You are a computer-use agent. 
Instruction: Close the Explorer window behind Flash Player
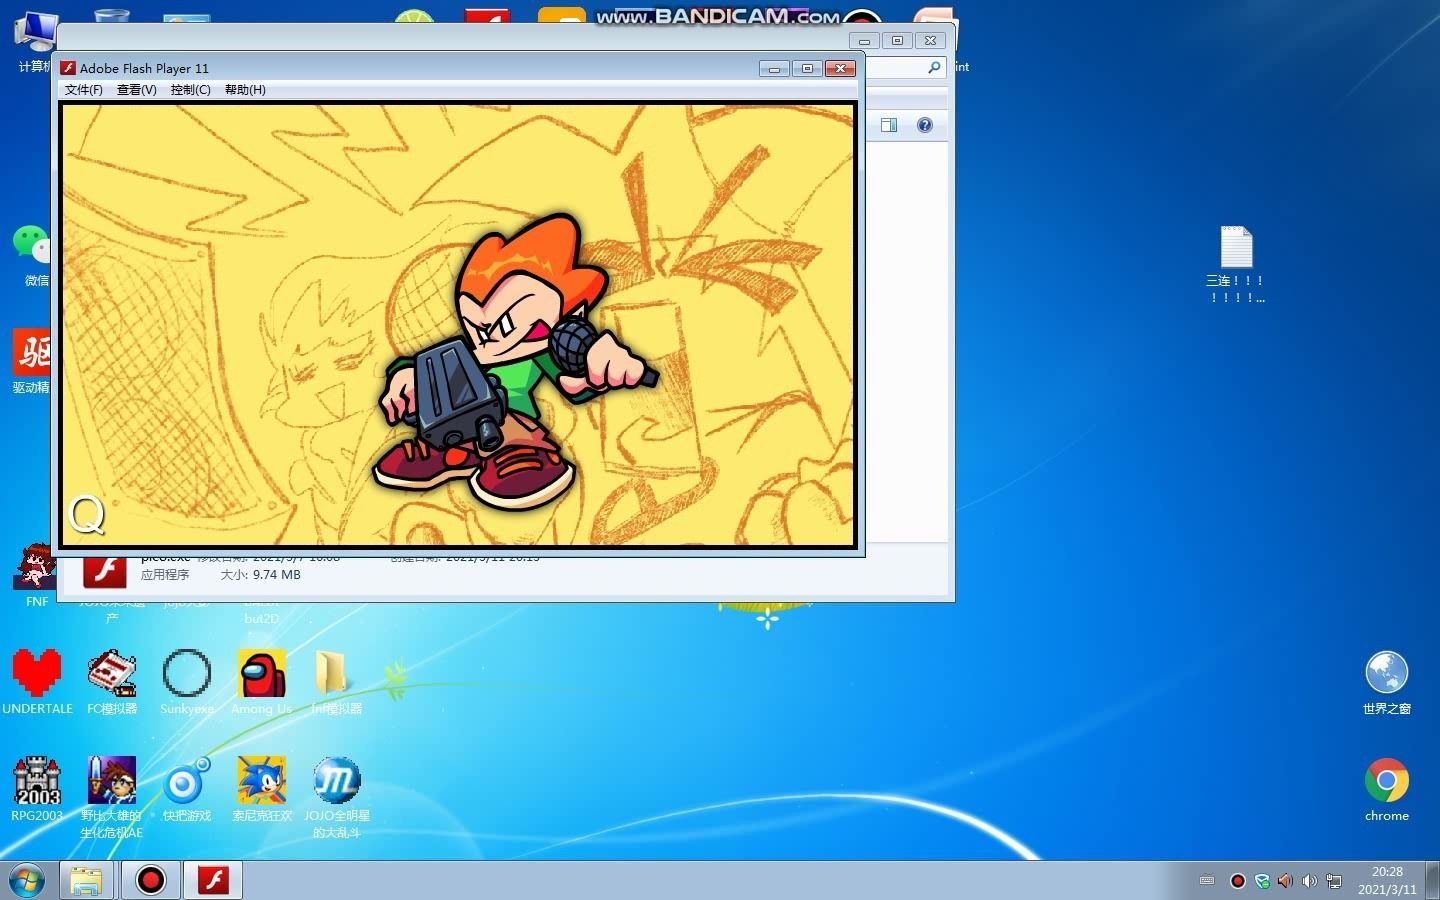coord(930,40)
